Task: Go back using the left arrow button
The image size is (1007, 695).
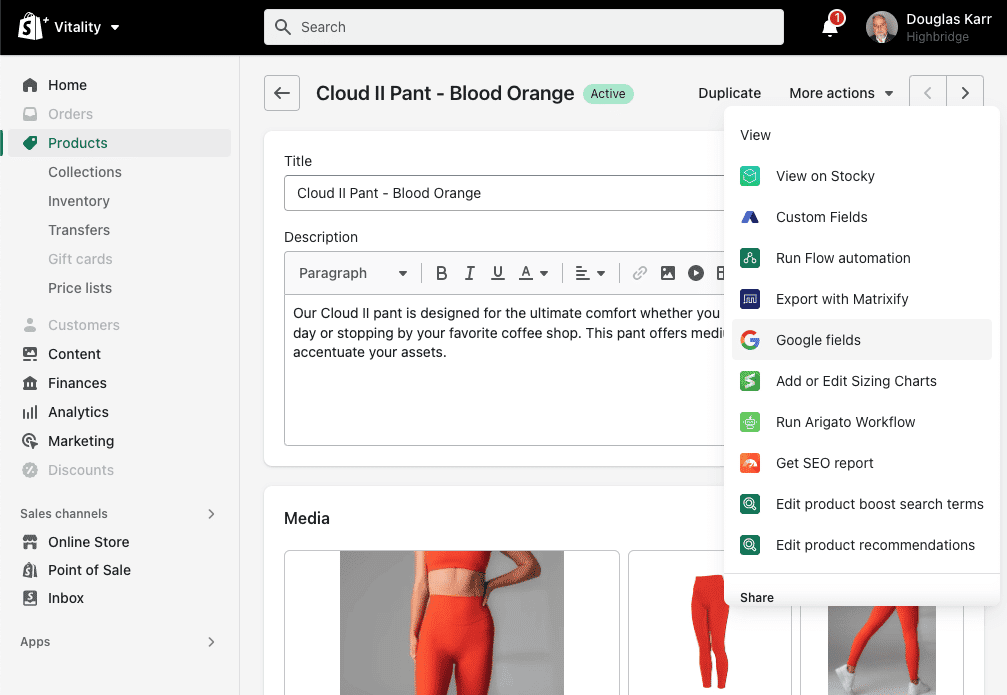Action: (282, 93)
